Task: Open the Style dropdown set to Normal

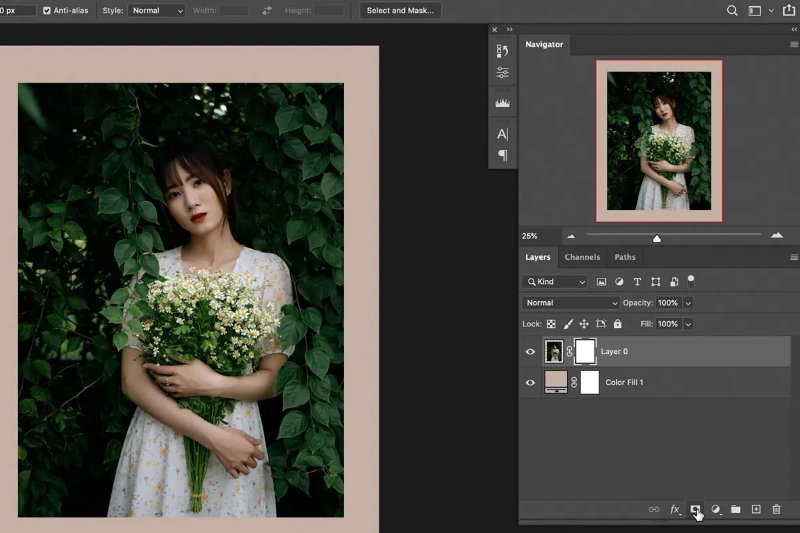Action: tap(158, 11)
